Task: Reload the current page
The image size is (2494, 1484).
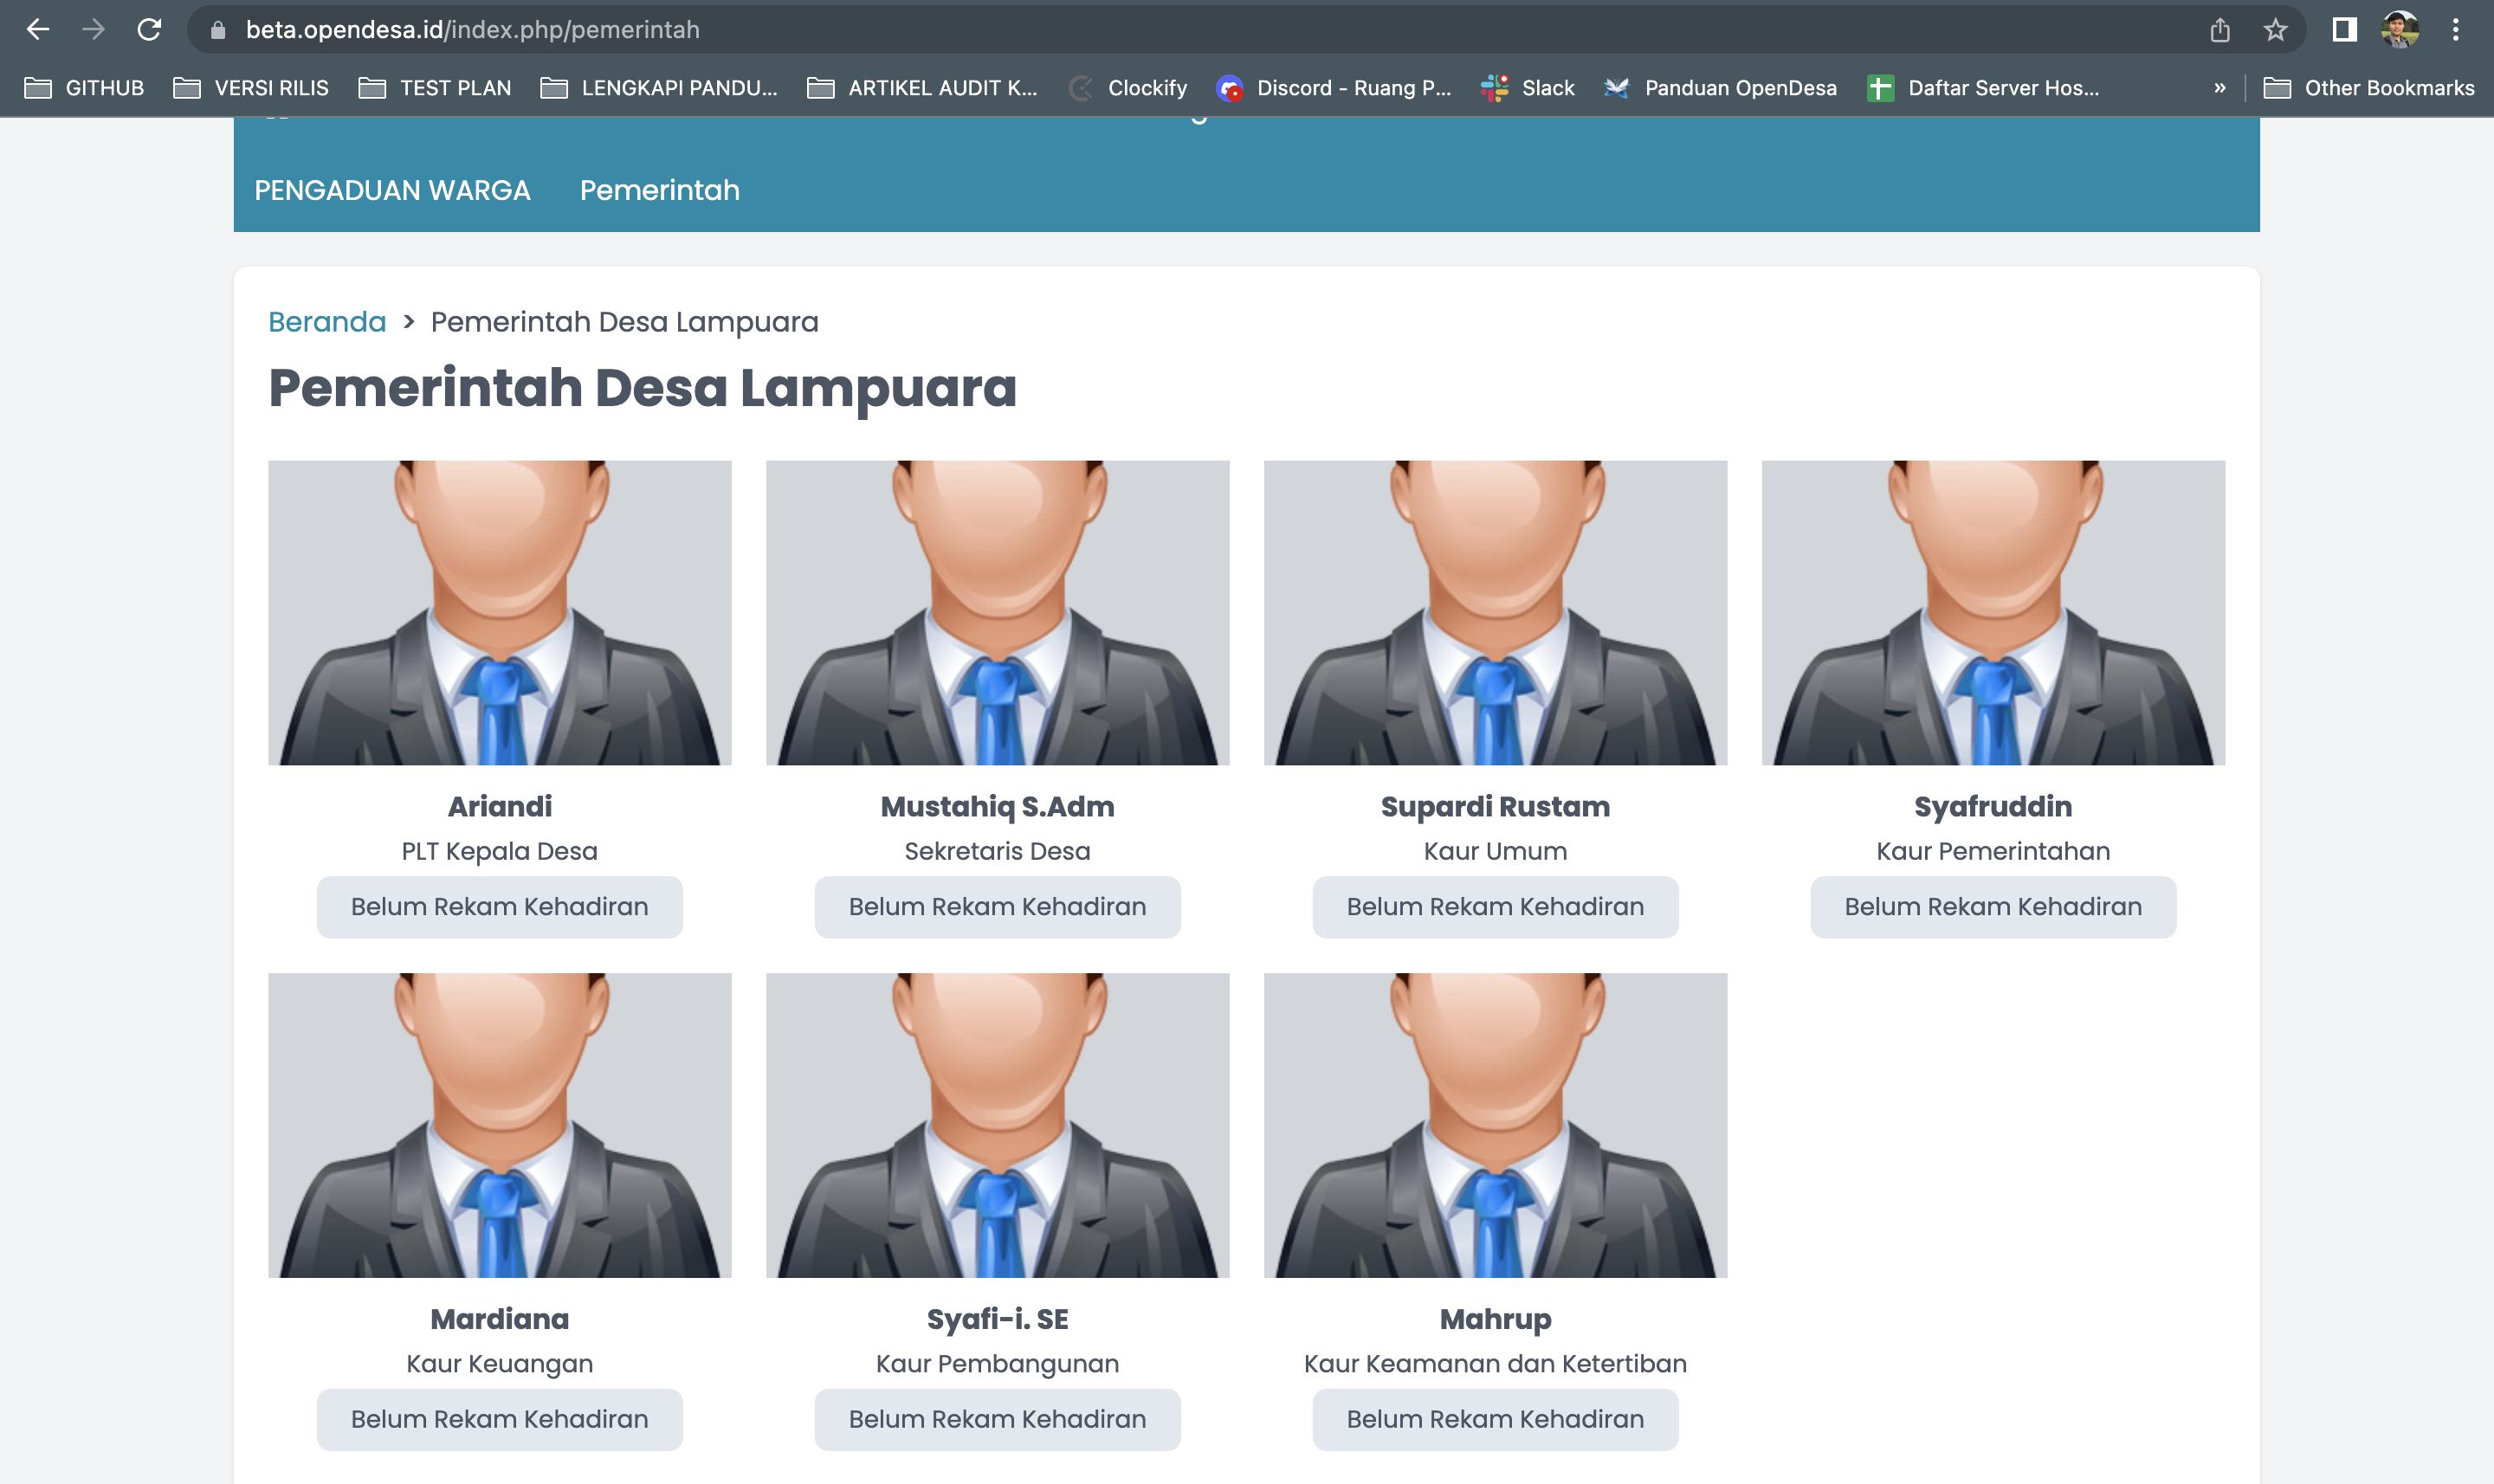Action: pyautogui.click(x=148, y=29)
